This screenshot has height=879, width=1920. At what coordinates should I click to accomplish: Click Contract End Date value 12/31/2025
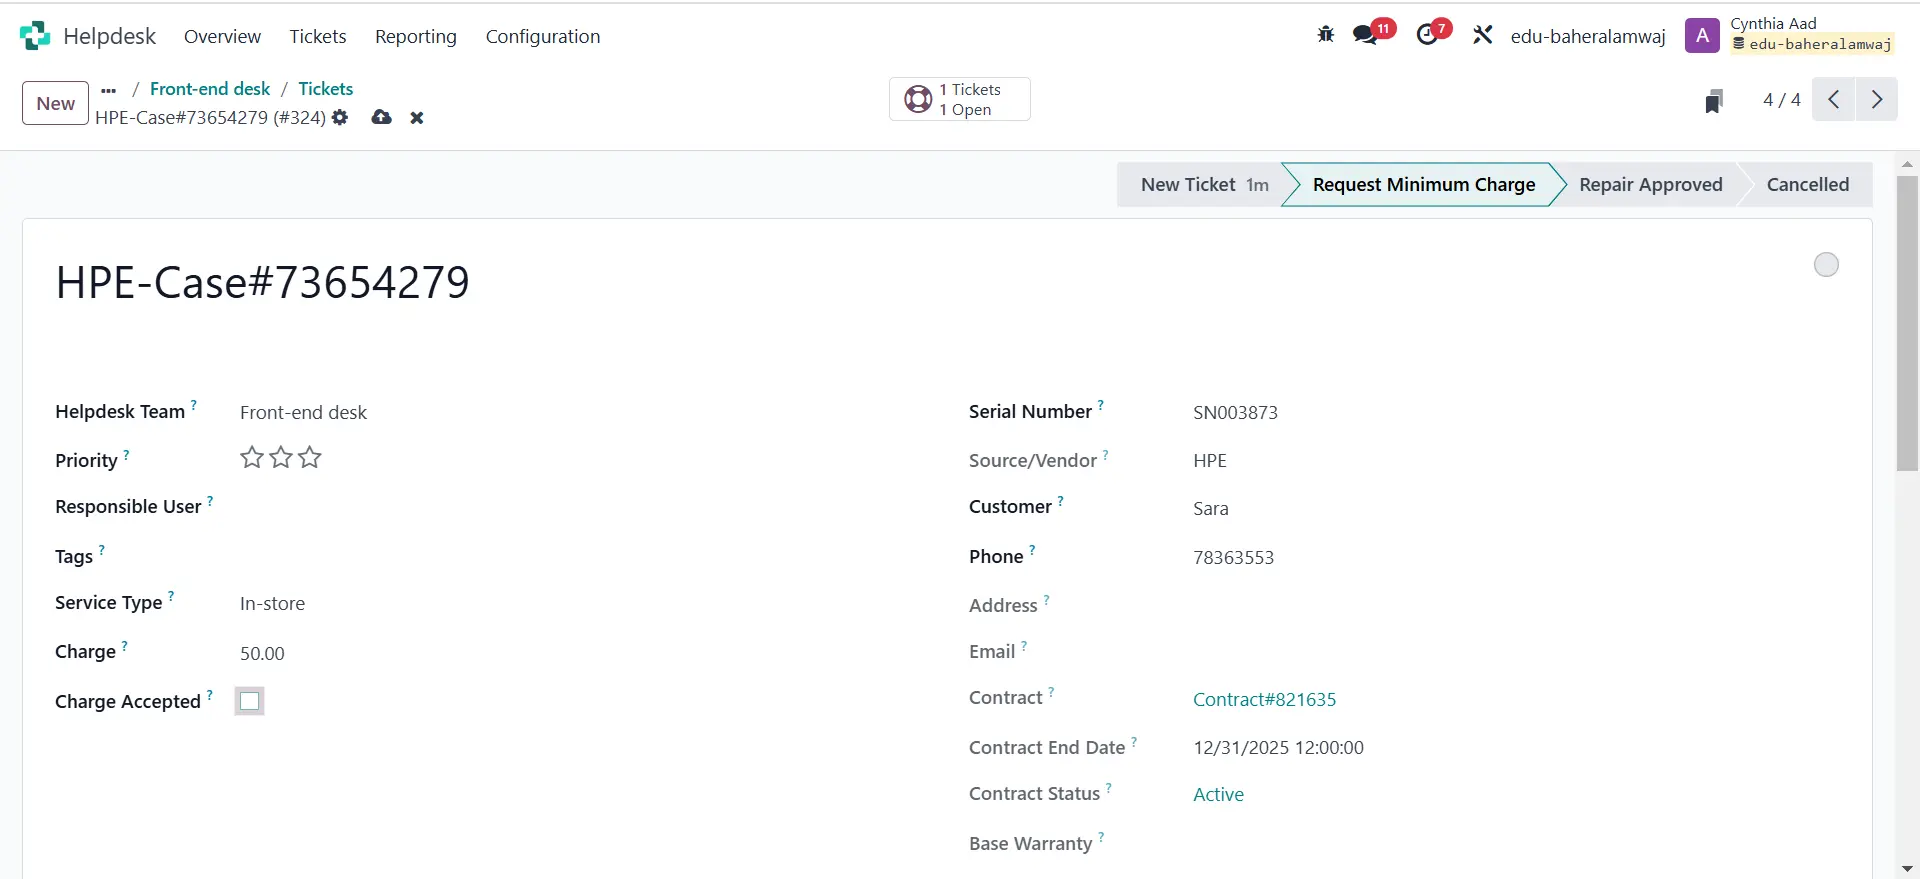click(x=1278, y=747)
